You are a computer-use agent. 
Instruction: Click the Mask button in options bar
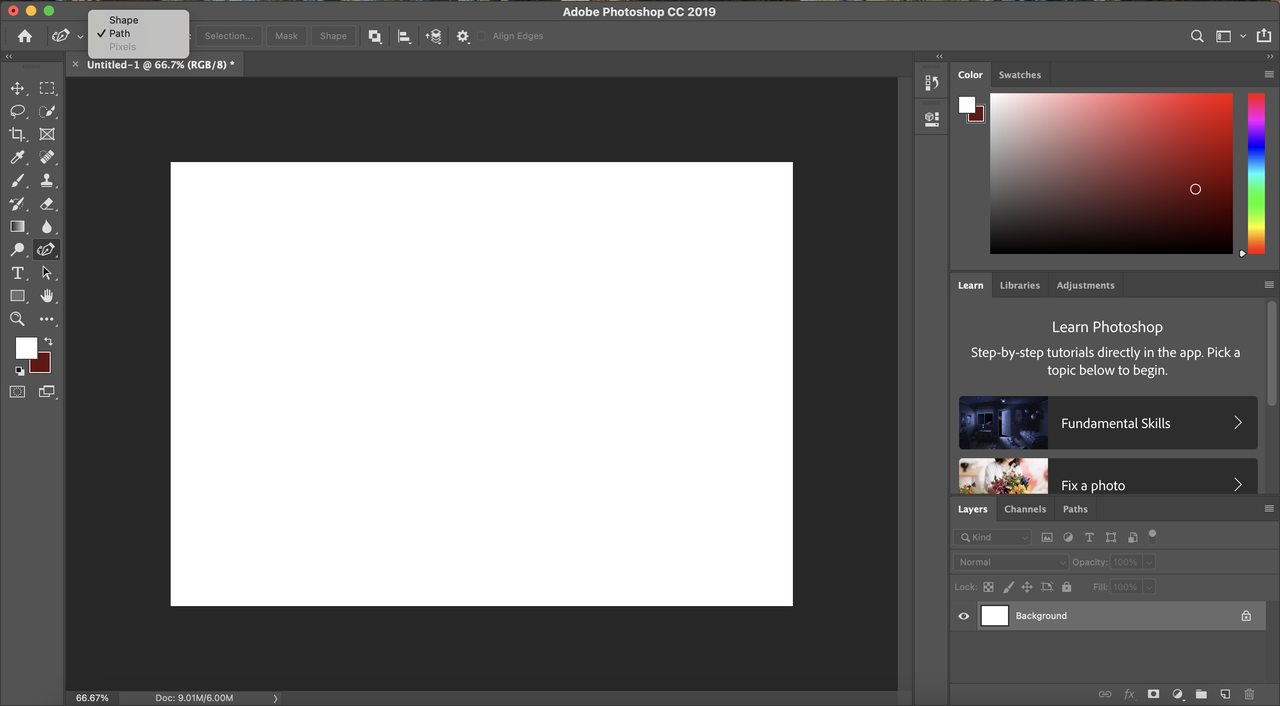286,36
